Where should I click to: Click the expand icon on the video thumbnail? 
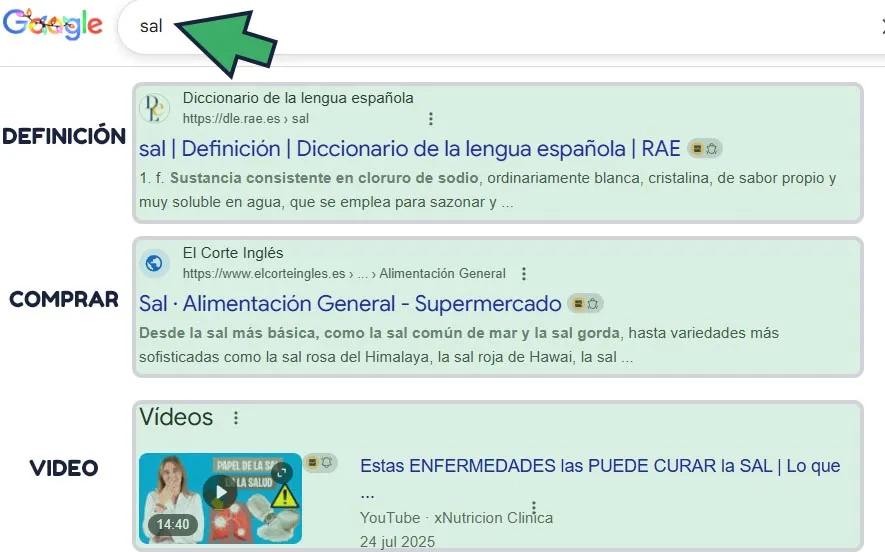tap(282, 472)
